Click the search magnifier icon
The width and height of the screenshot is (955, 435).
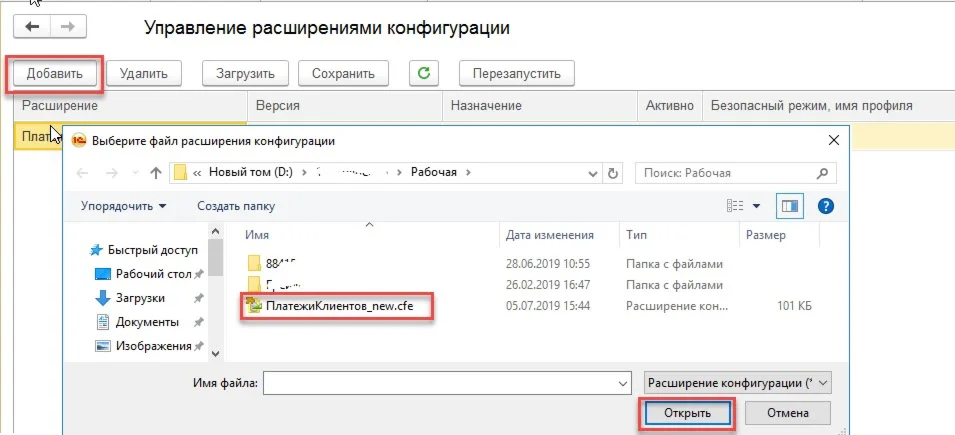tap(822, 173)
